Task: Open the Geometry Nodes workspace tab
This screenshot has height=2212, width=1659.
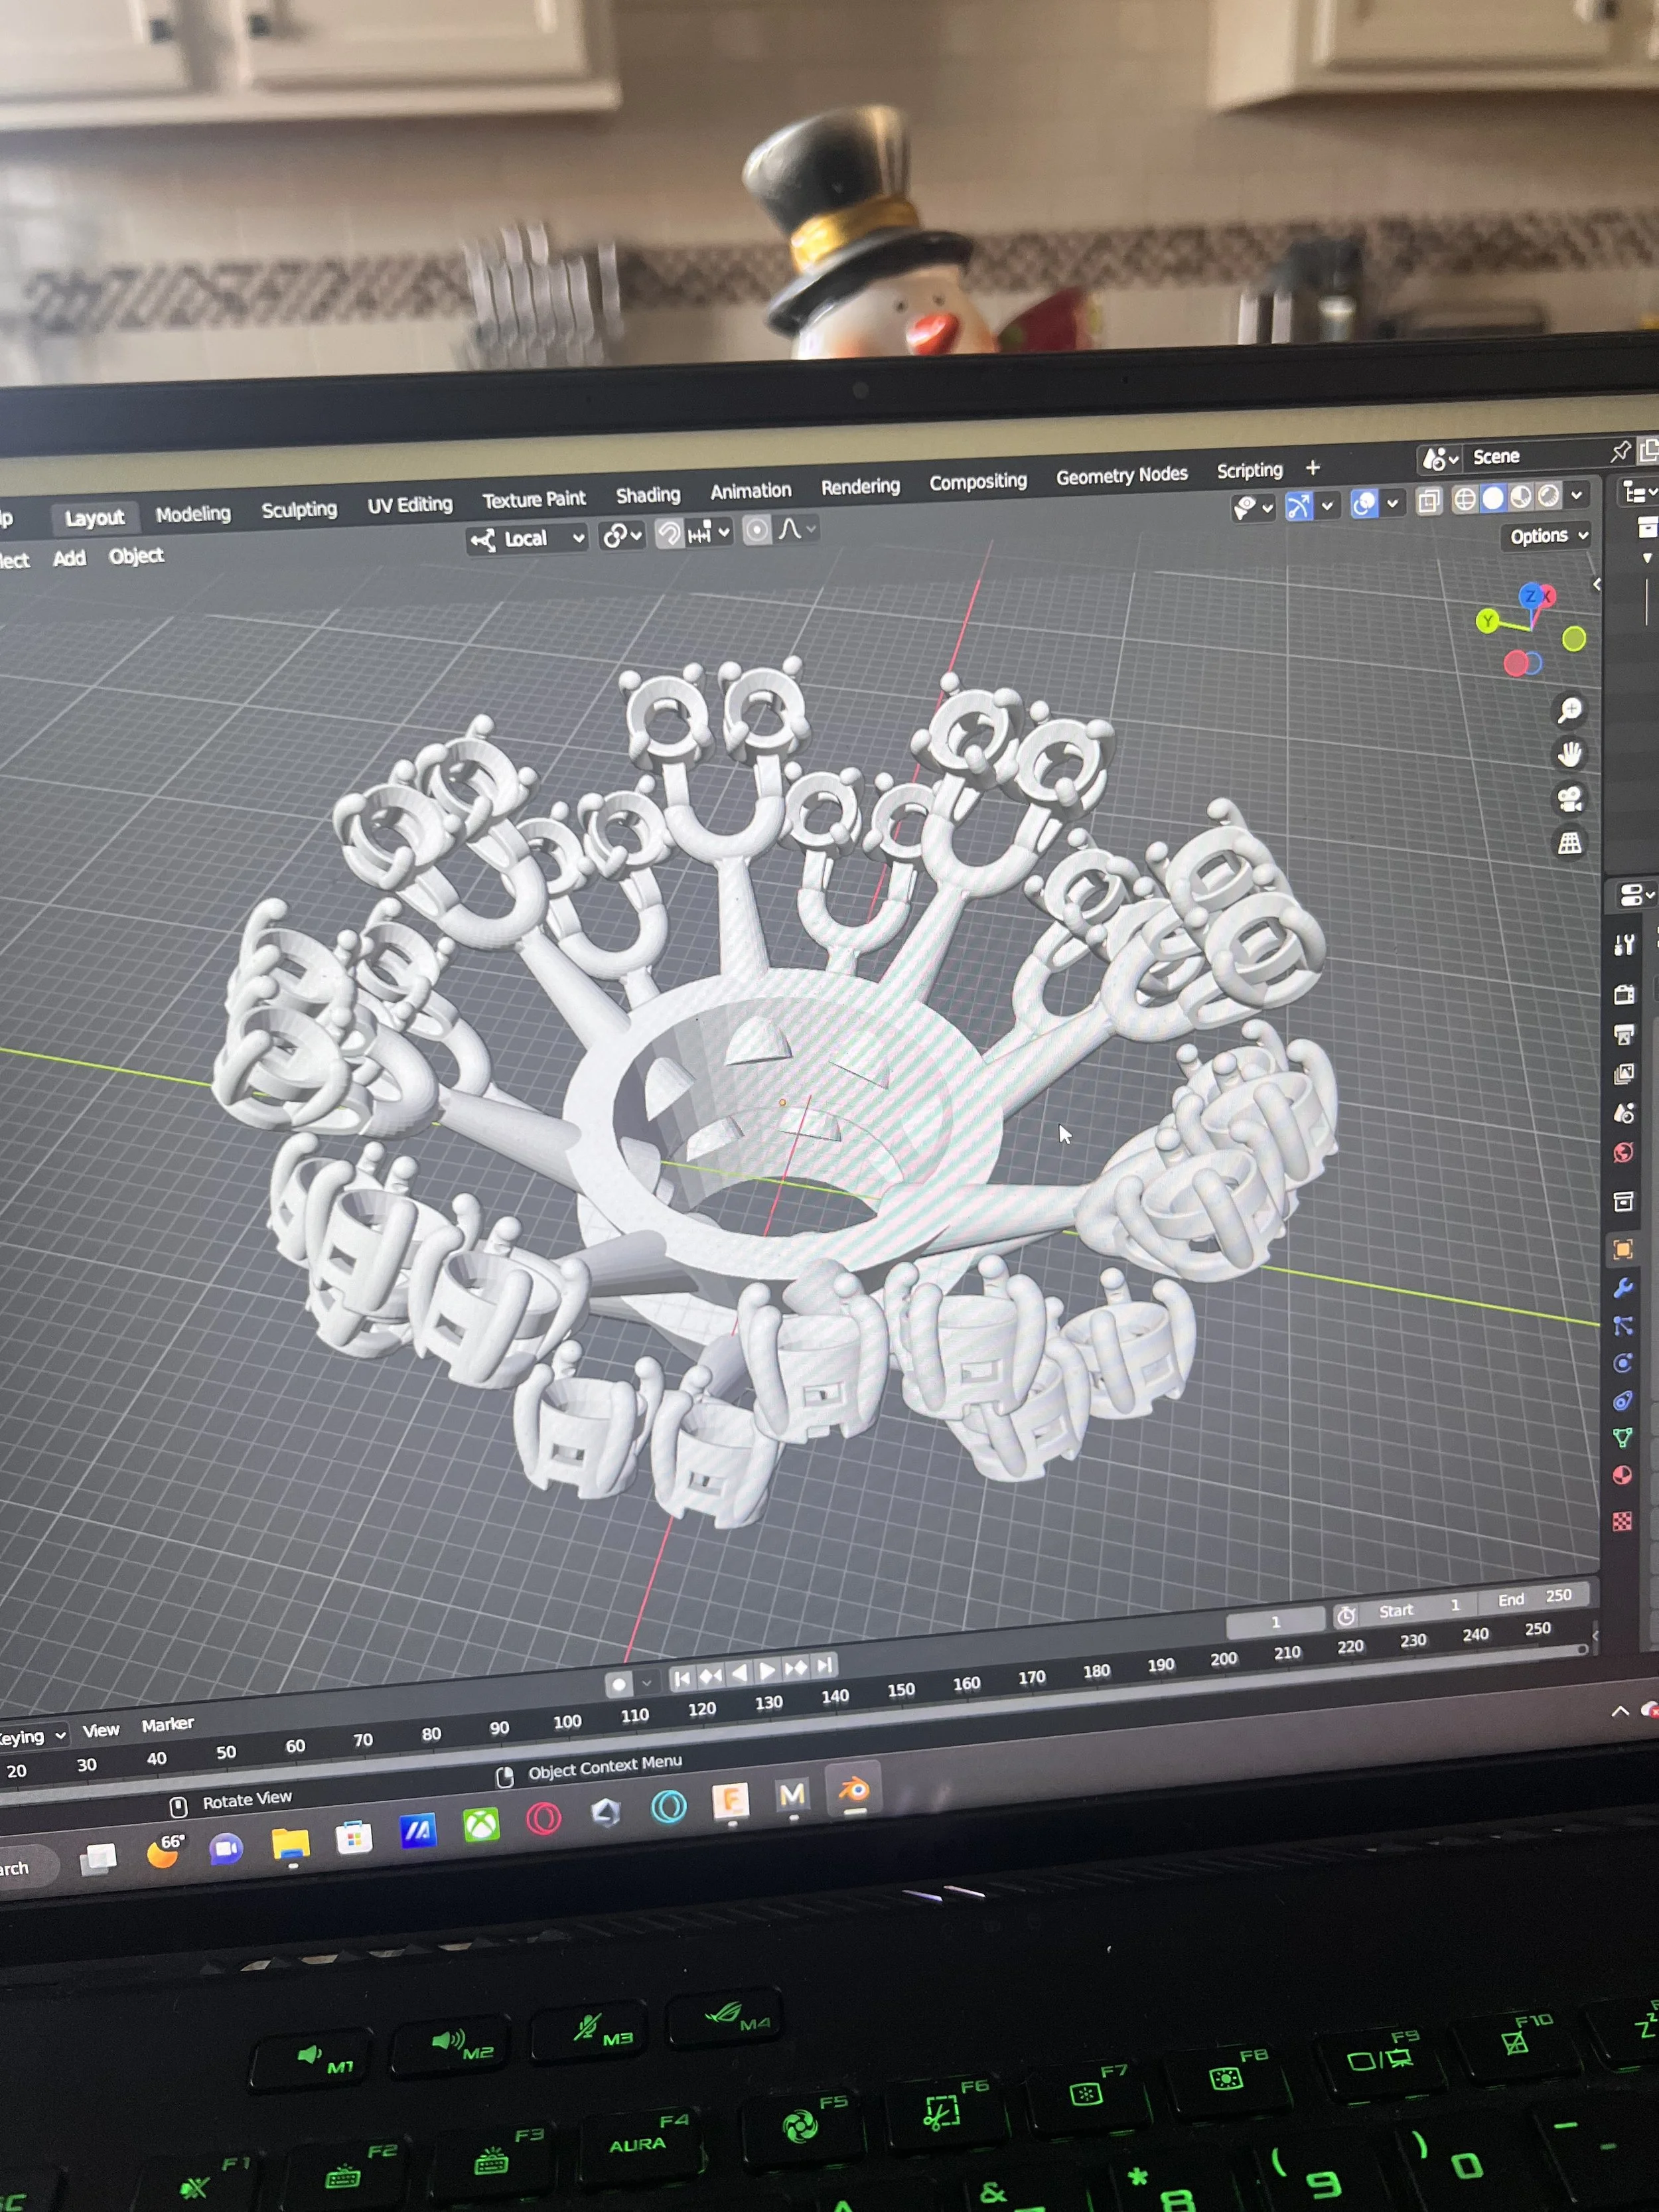Action: [x=1121, y=476]
